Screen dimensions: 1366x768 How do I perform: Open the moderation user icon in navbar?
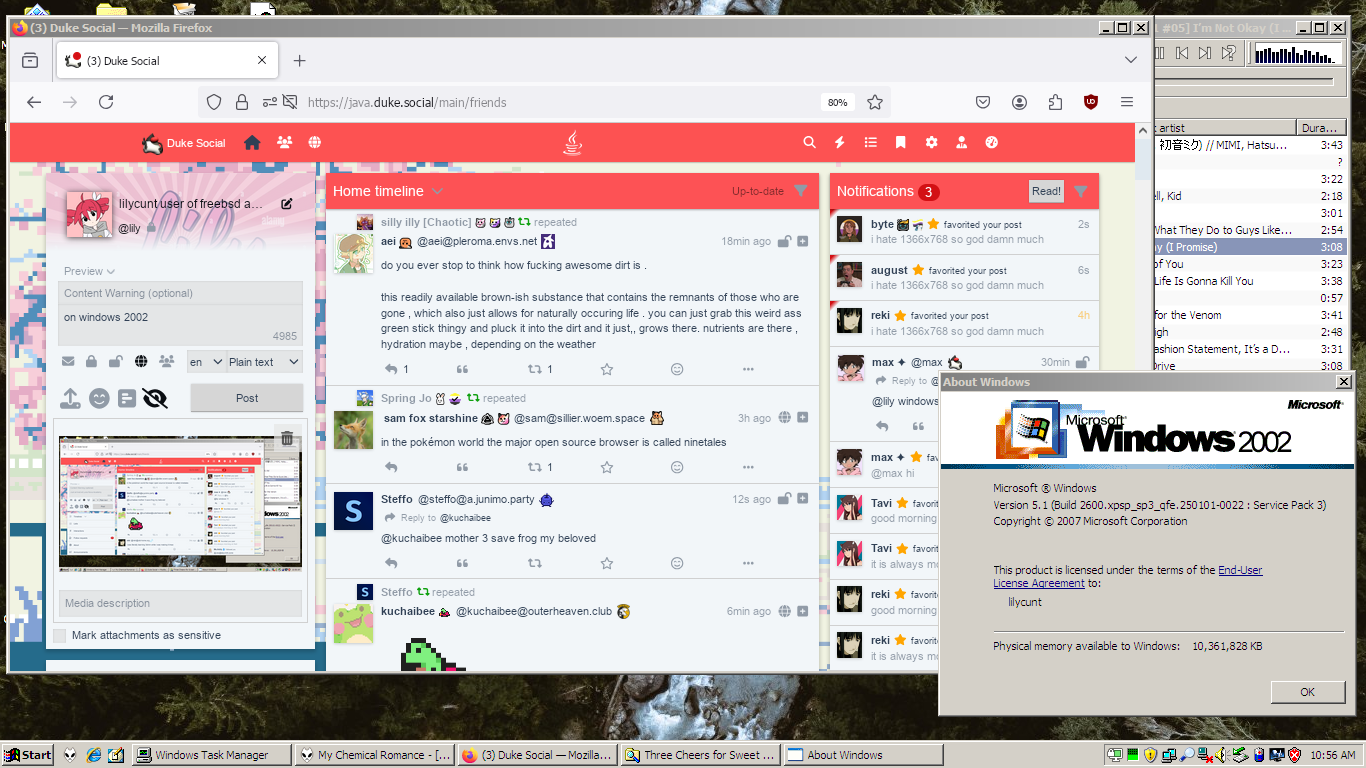[x=962, y=143]
